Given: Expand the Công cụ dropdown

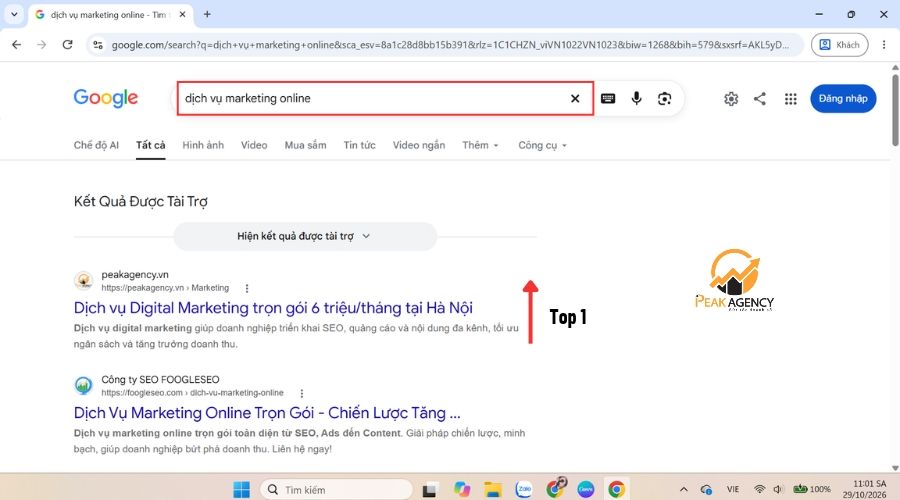Looking at the screenshot, I should coord(542,145).
